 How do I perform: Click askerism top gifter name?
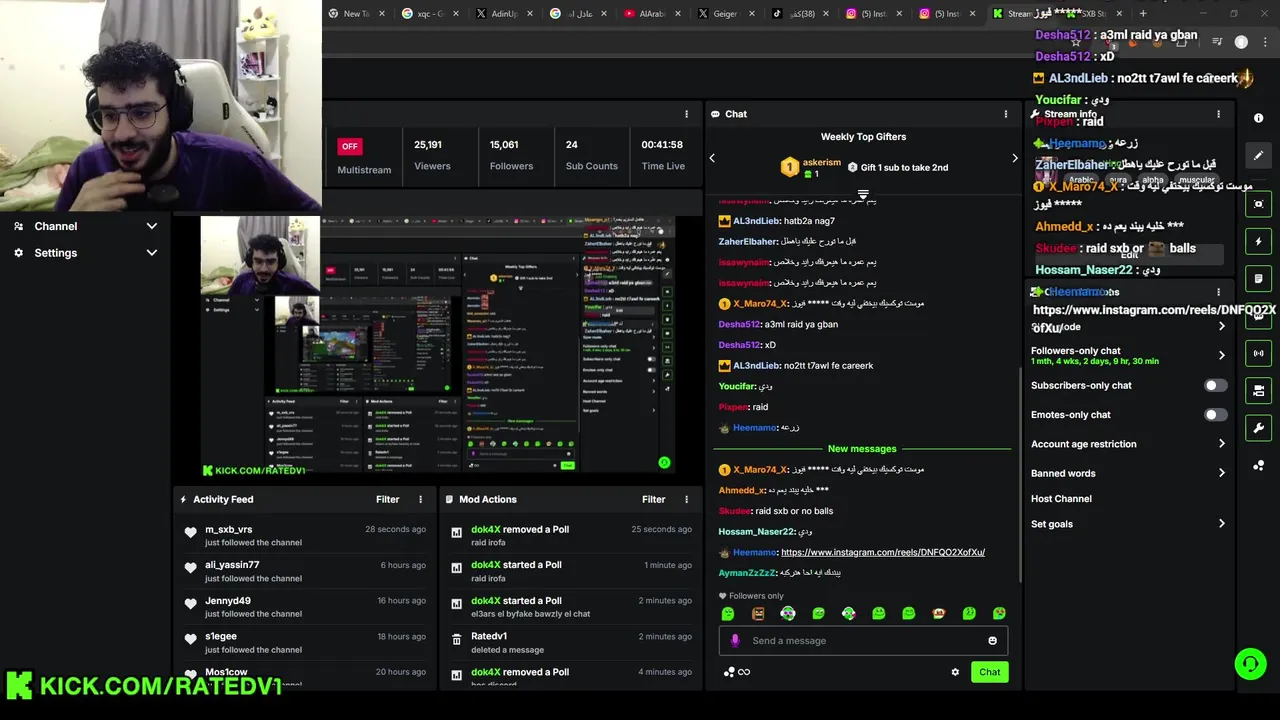point(822,162)
